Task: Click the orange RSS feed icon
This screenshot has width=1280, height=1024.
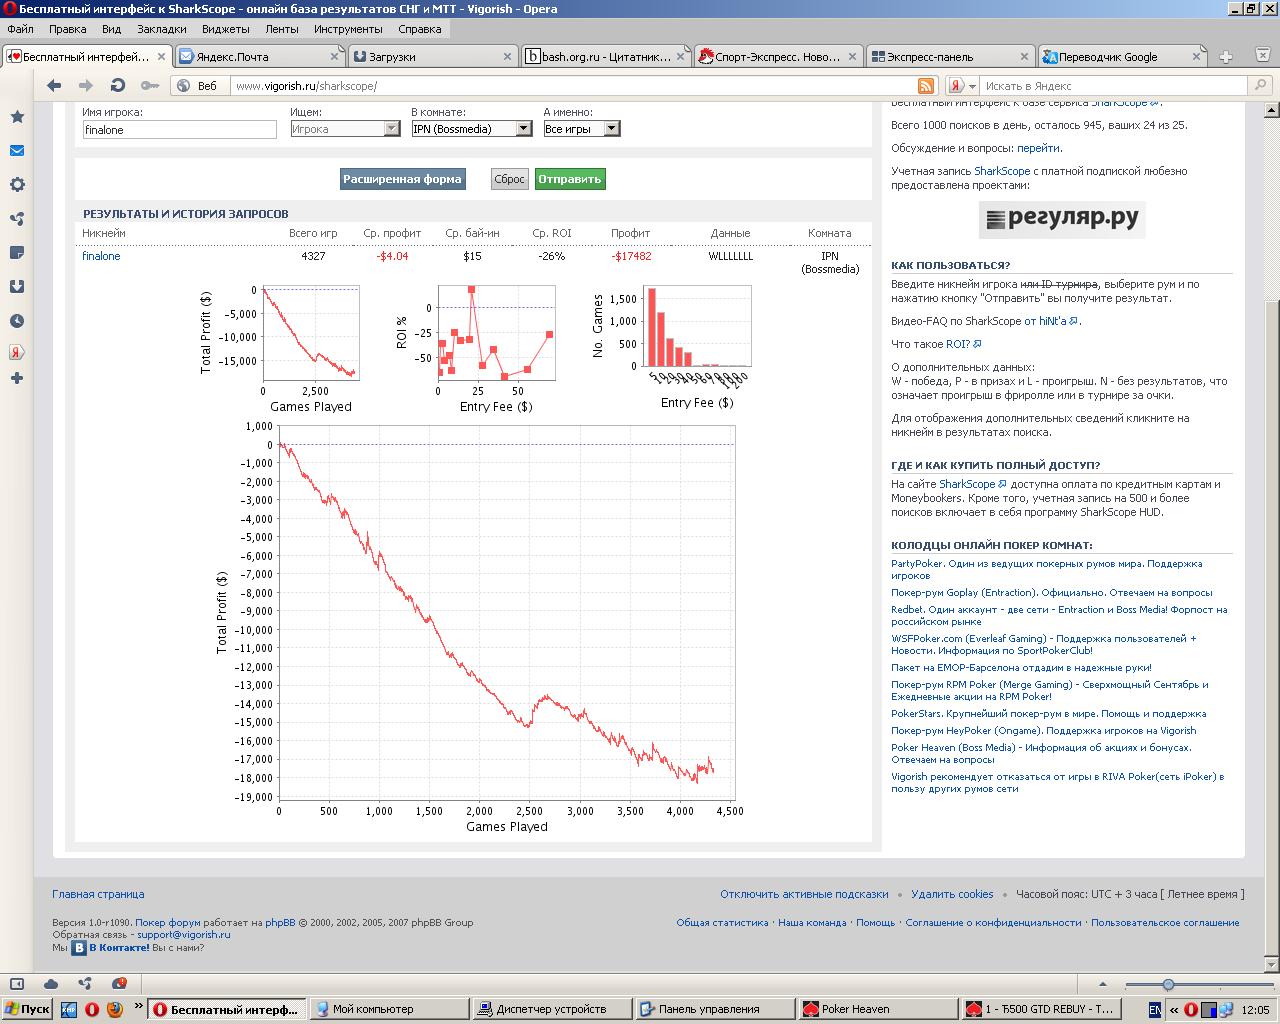Action: coord(926,86)
